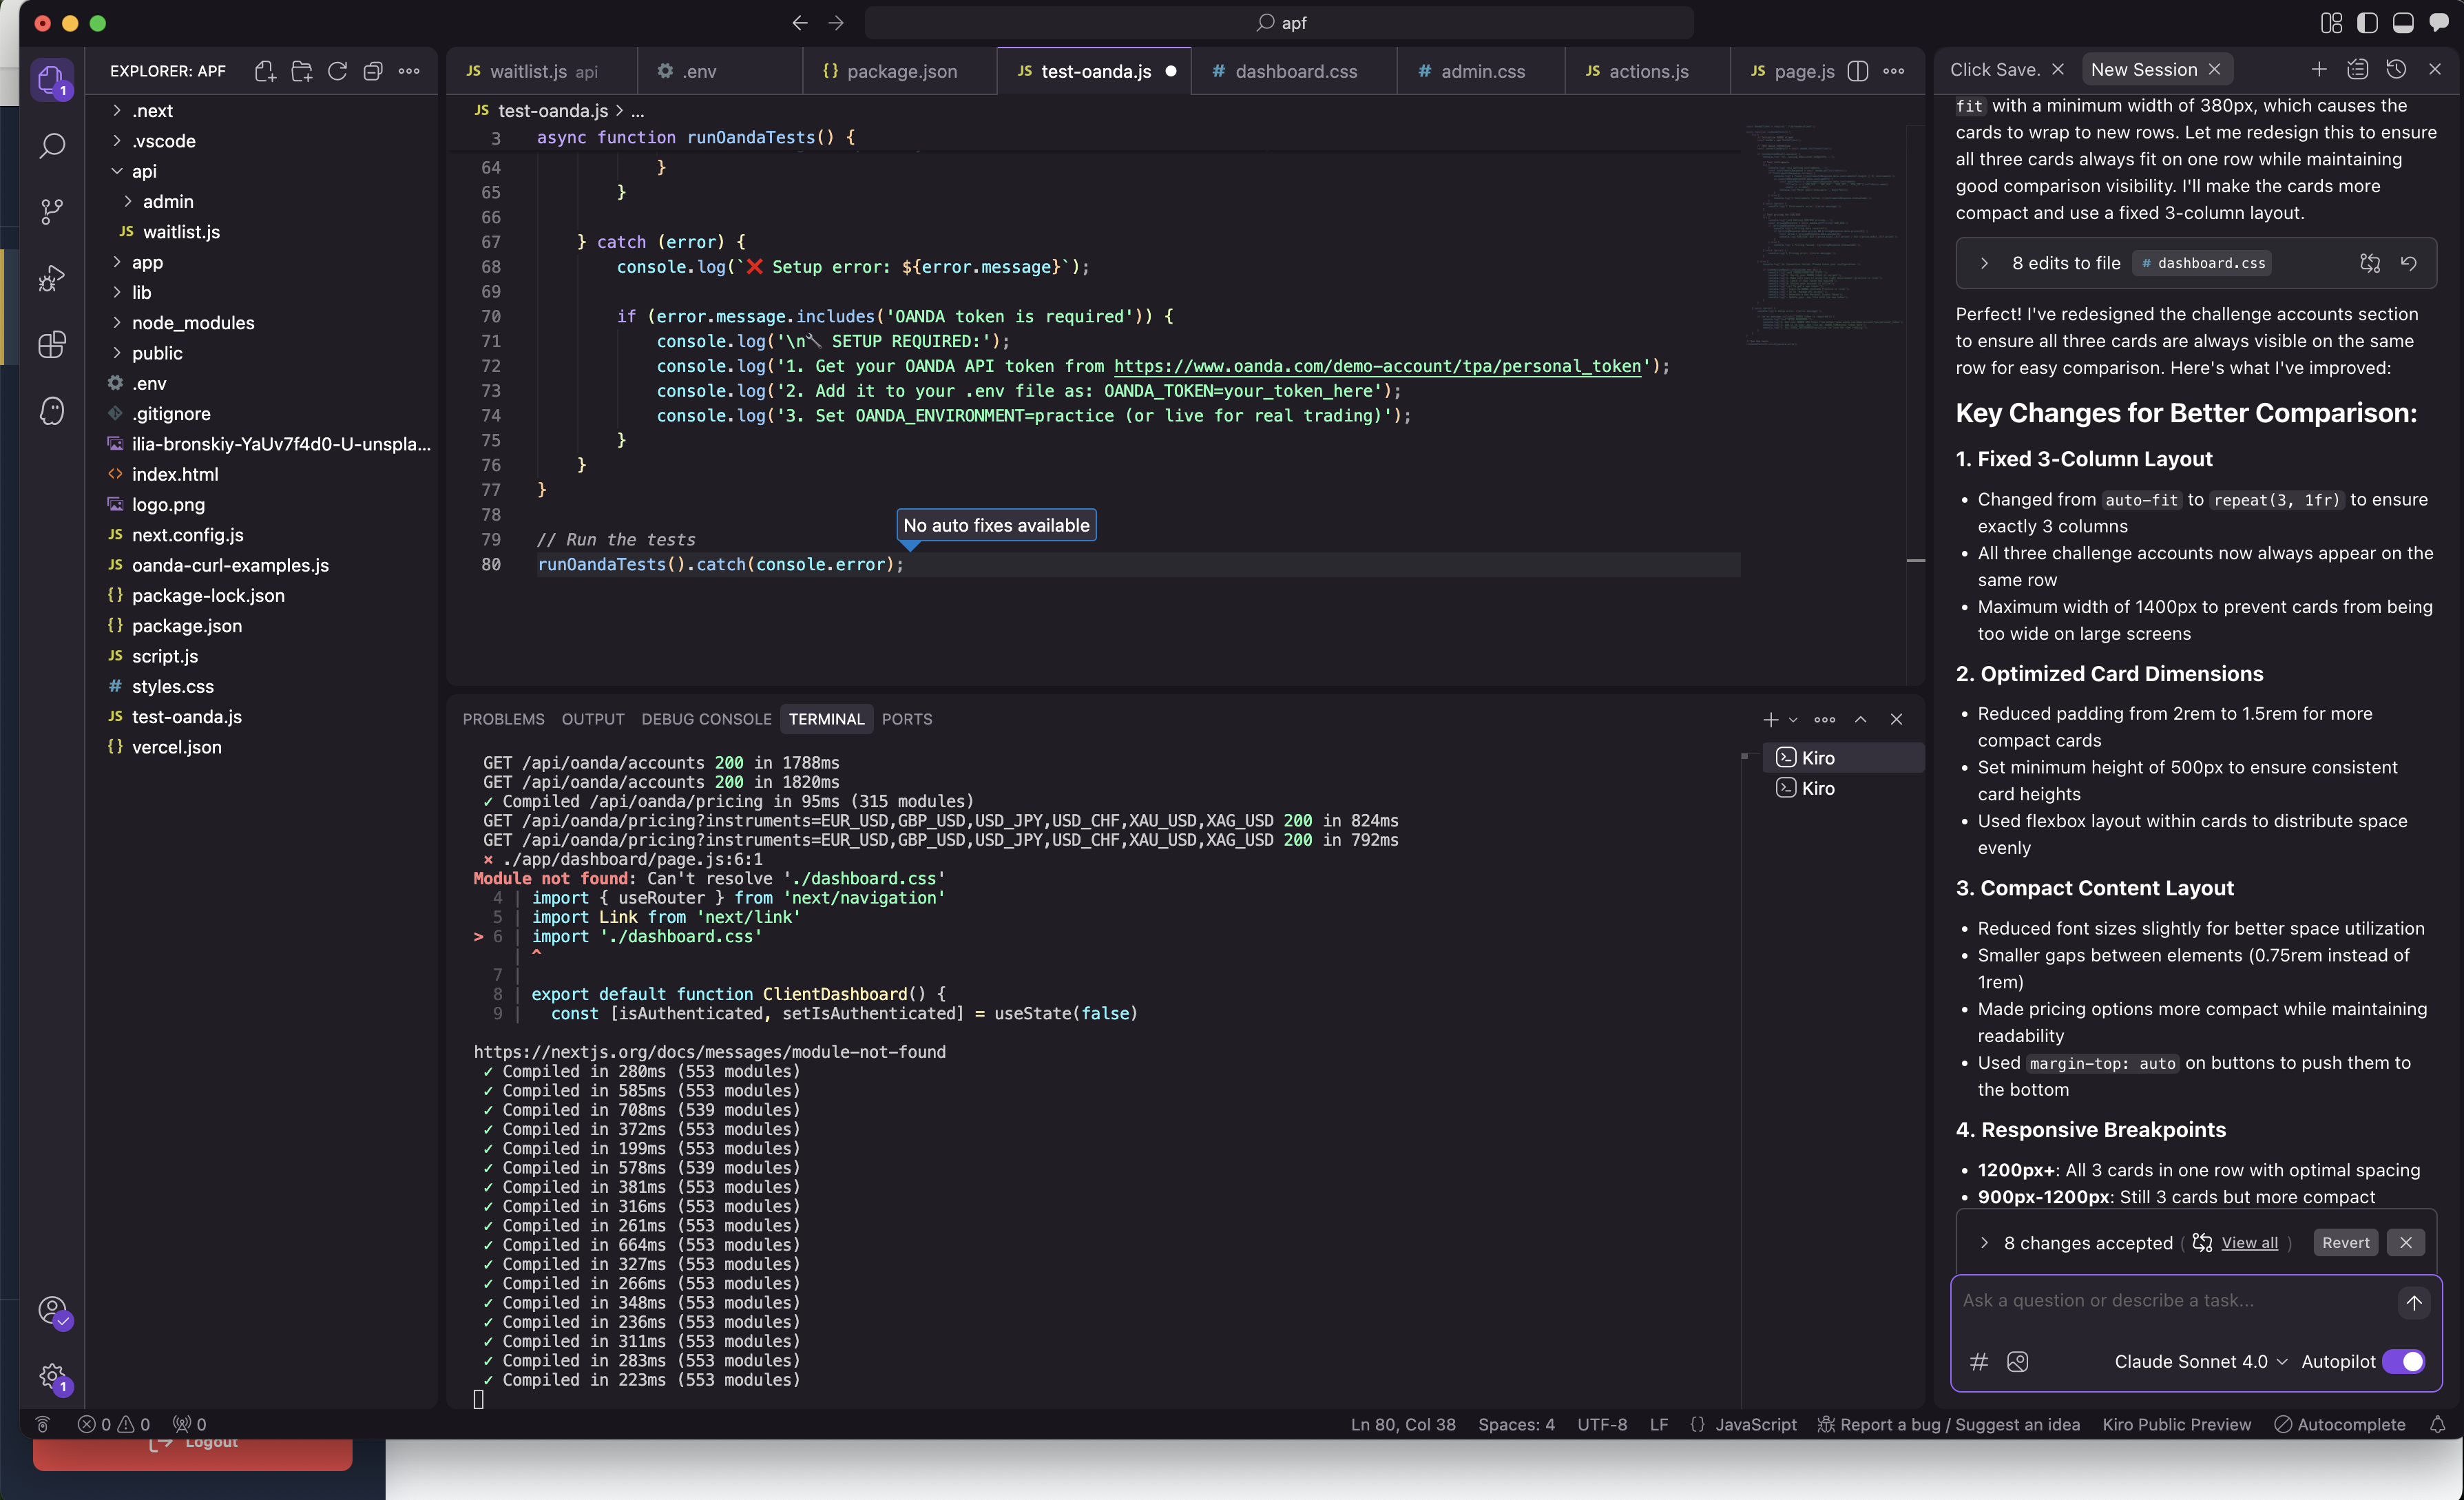Open the Kiro ghost panel icon
Screen dimensions: 2464x1500
click(52, 411)
